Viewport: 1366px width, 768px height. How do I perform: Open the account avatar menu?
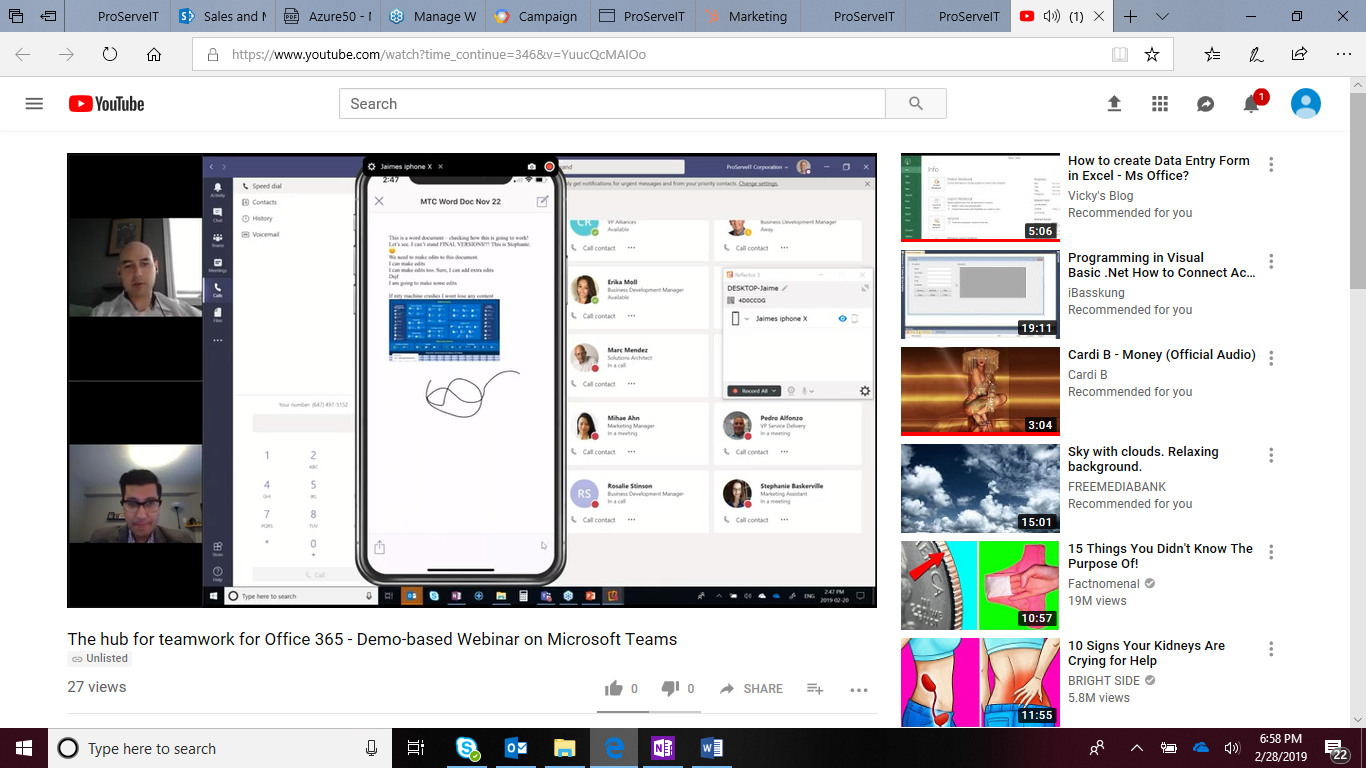1306,103
